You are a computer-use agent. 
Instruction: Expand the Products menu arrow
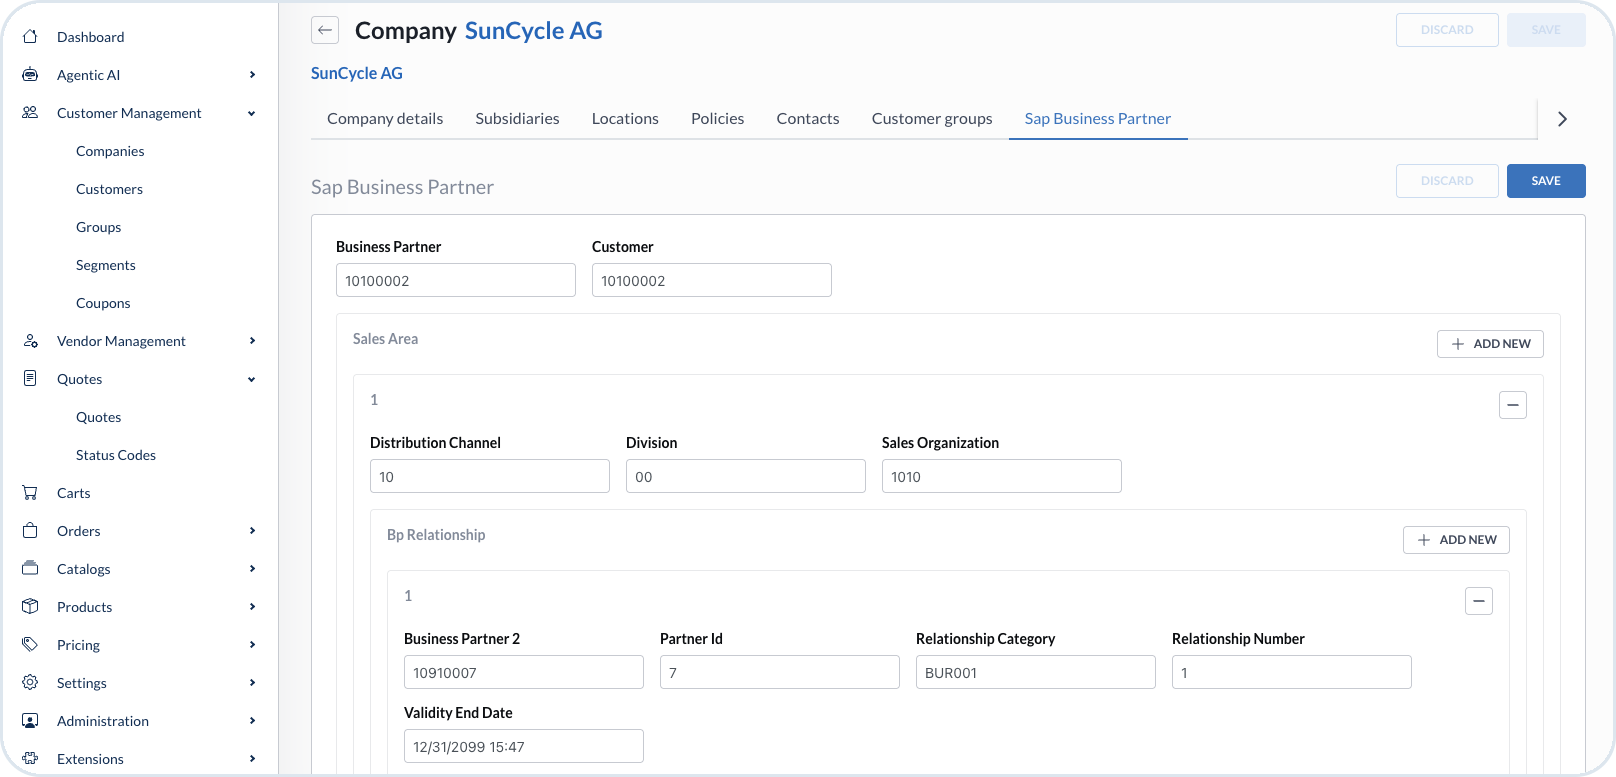click(252, 607)
